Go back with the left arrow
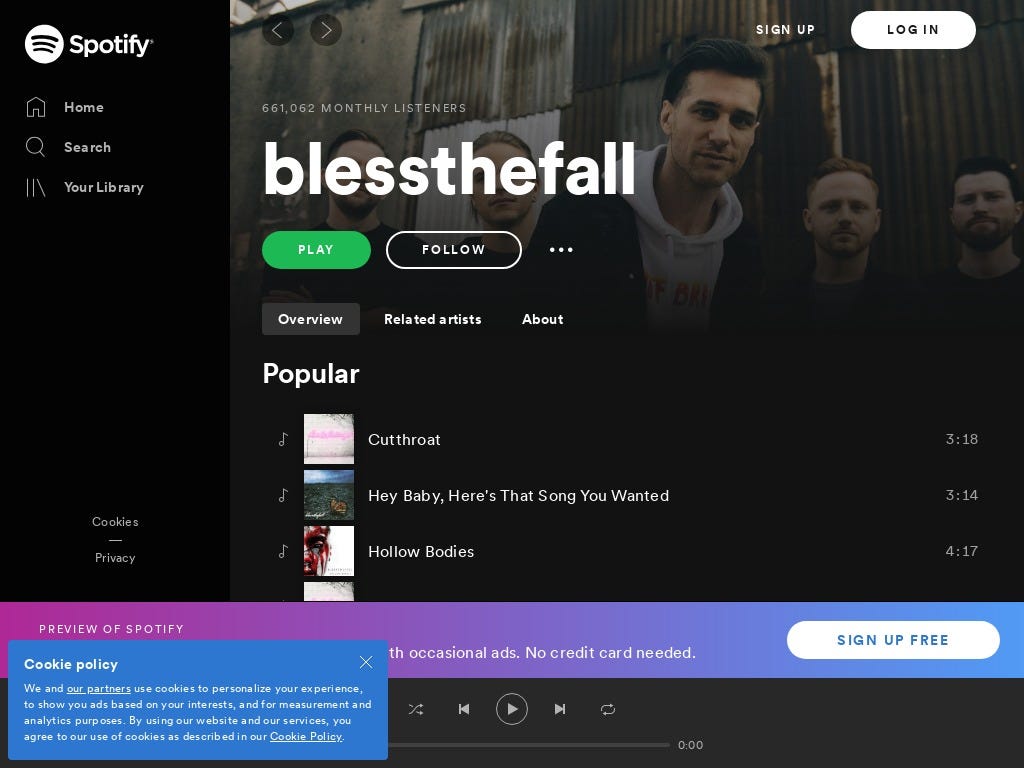 click(278, 30)
